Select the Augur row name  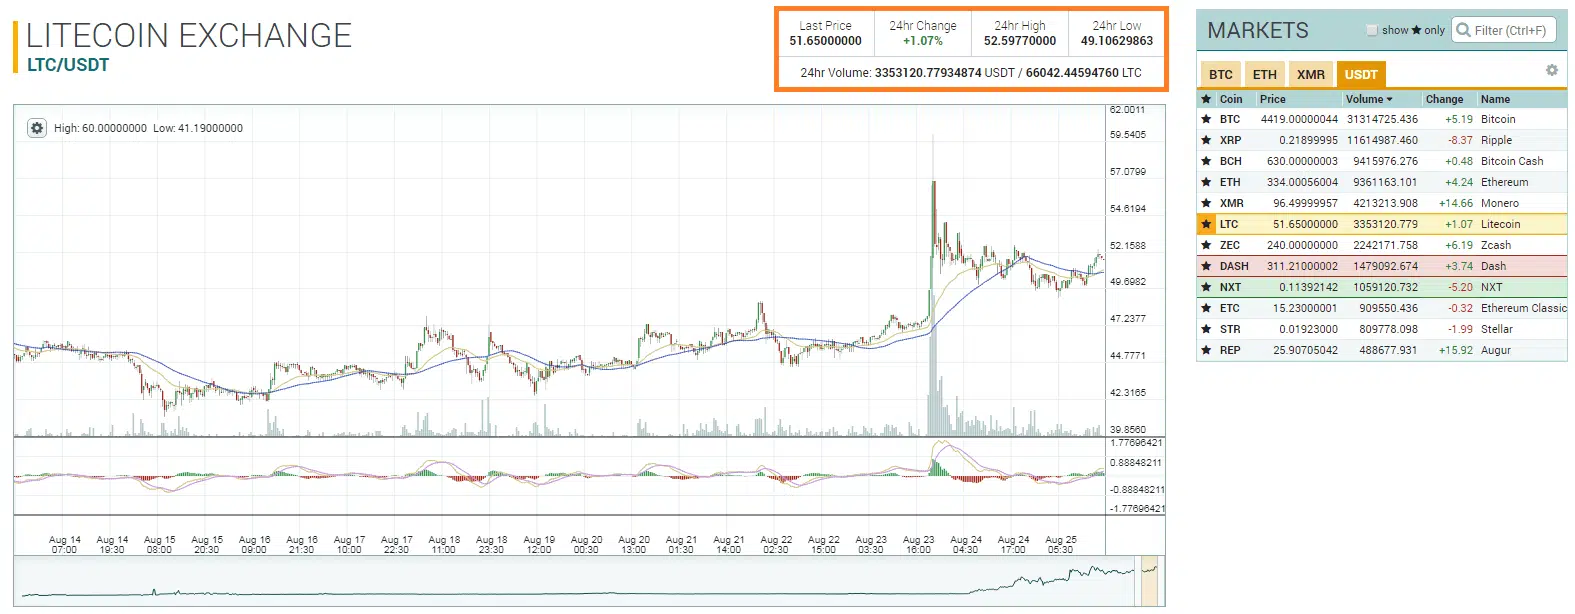coord(1496,350)
